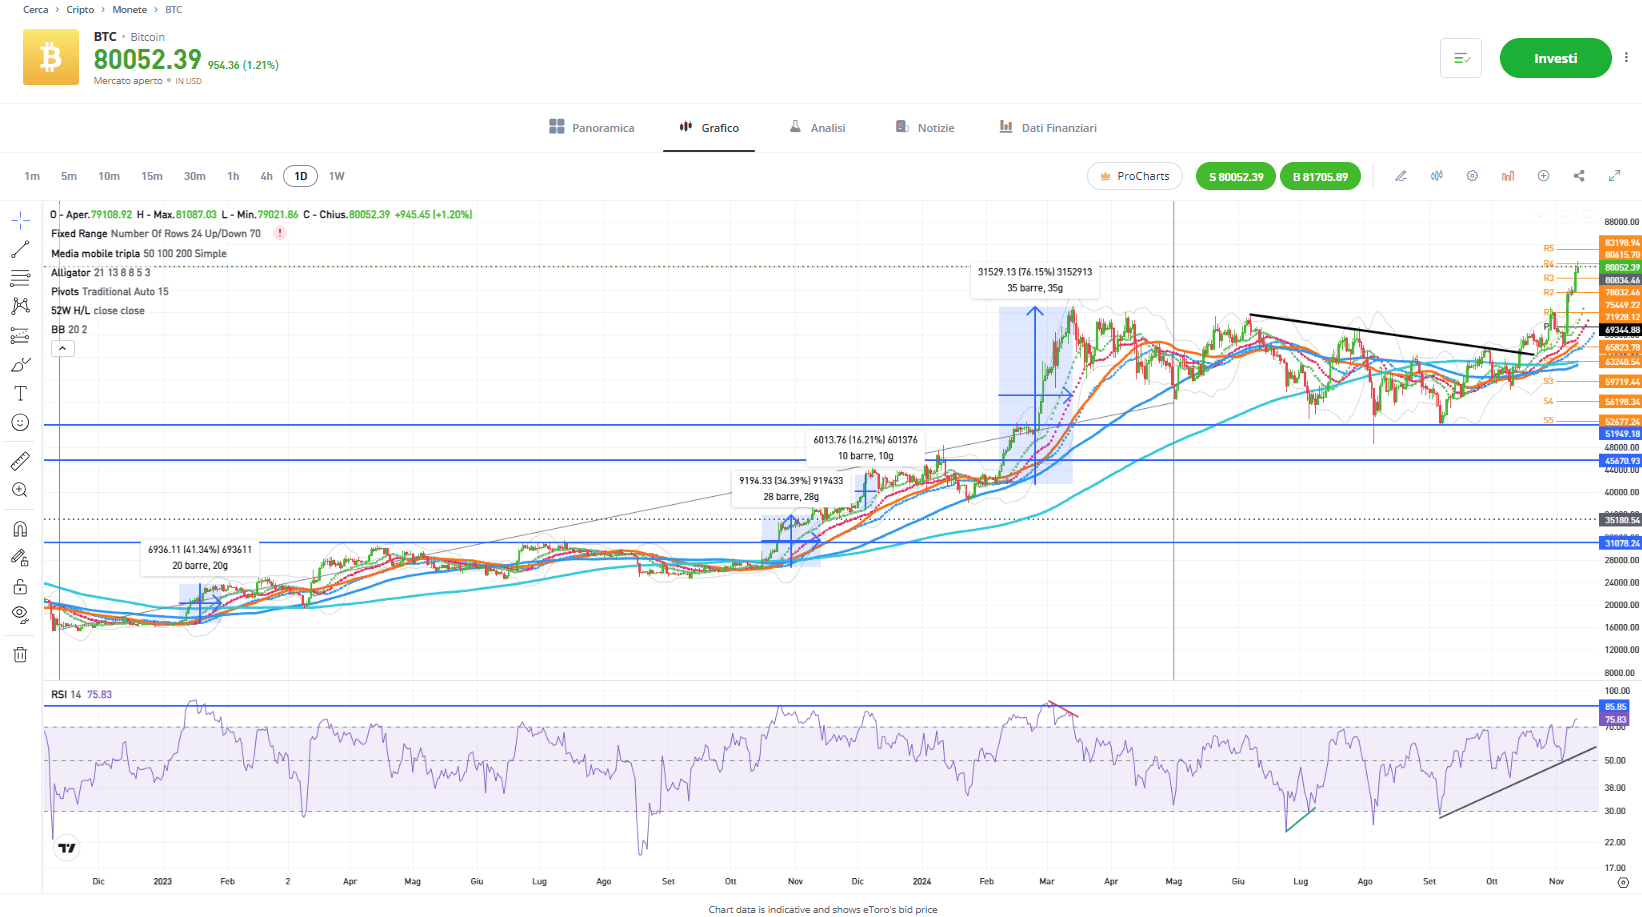Select the 15m timeframe
This screenshot has width=1642, height=917.
[x=152, y=176]
